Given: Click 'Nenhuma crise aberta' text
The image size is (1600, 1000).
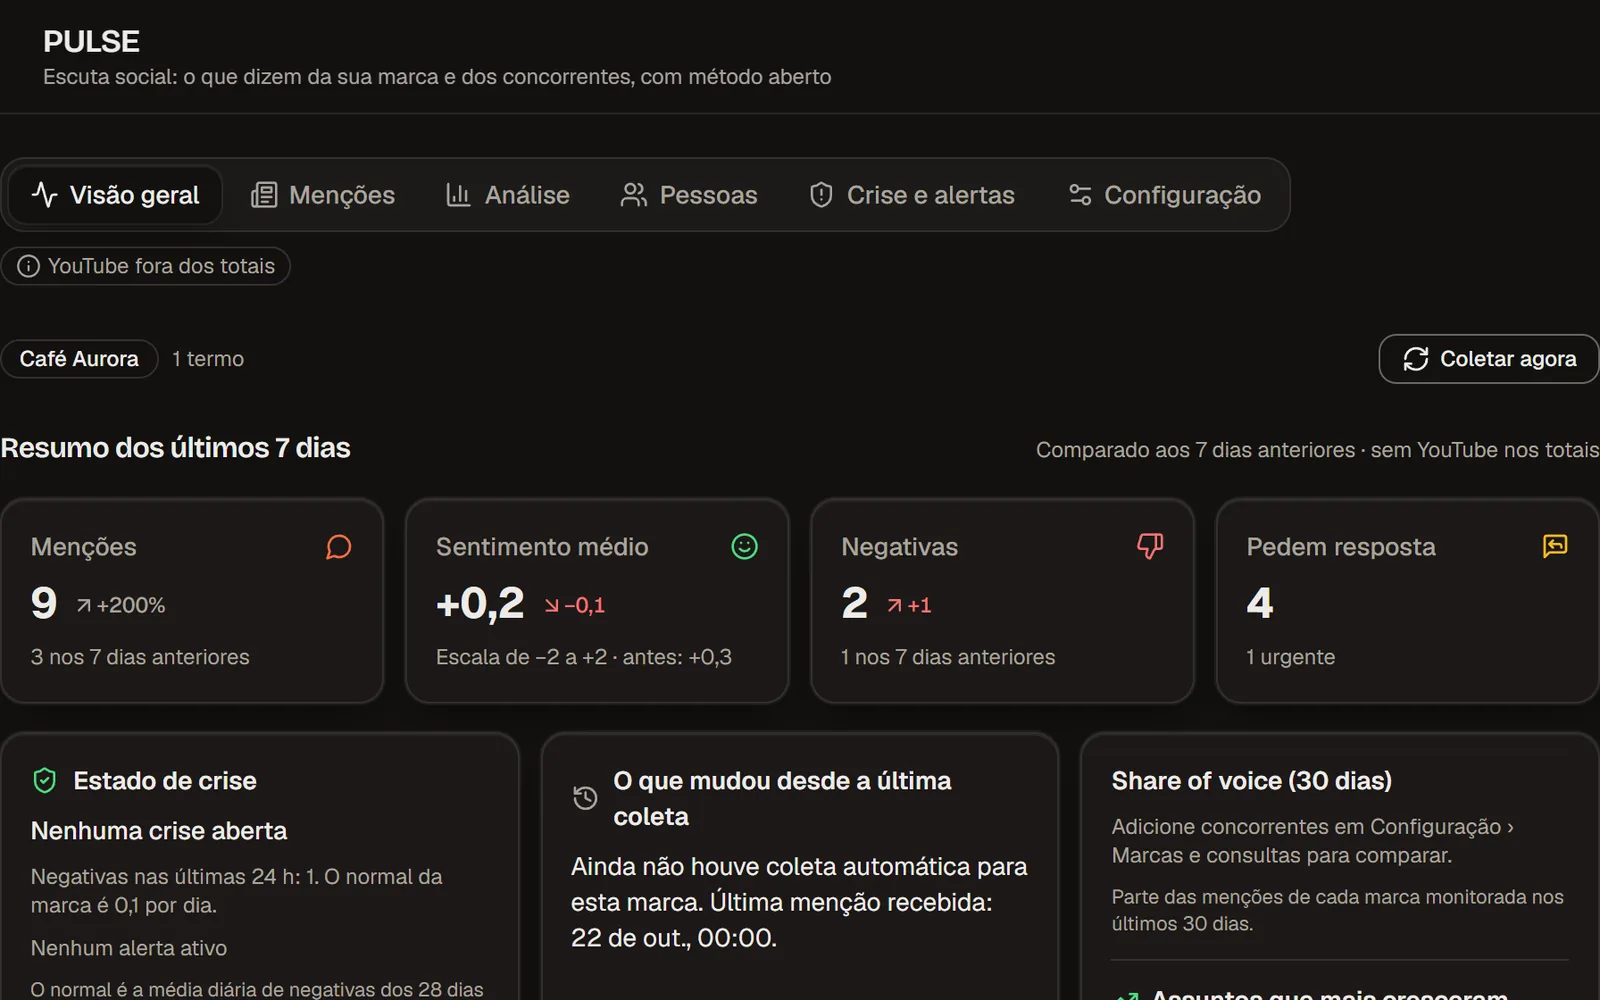Looking at the screenshot, I should pos(159,831).
